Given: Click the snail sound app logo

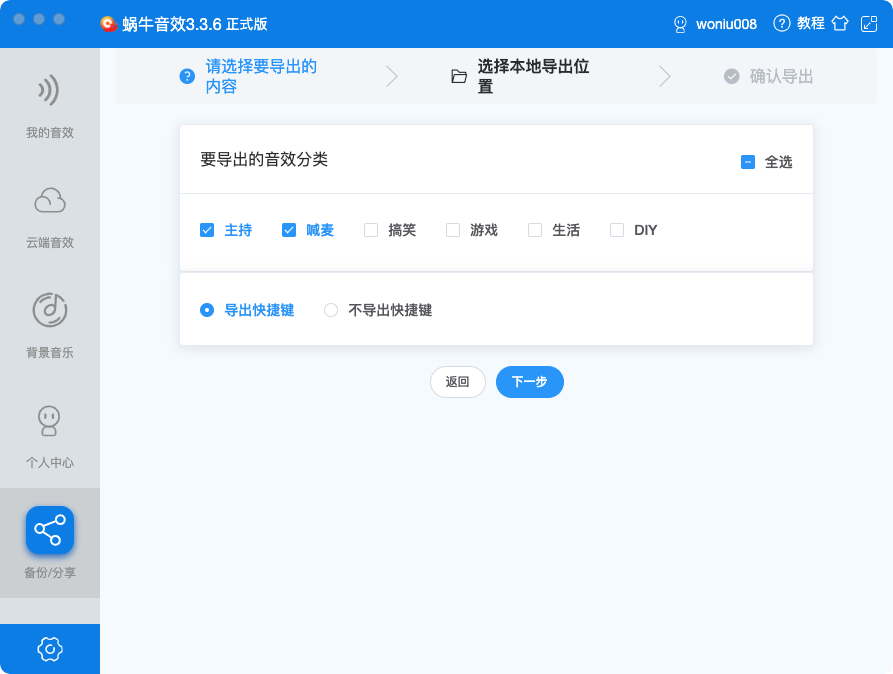Looking at the screenshot, I should (x=108, y=24).
